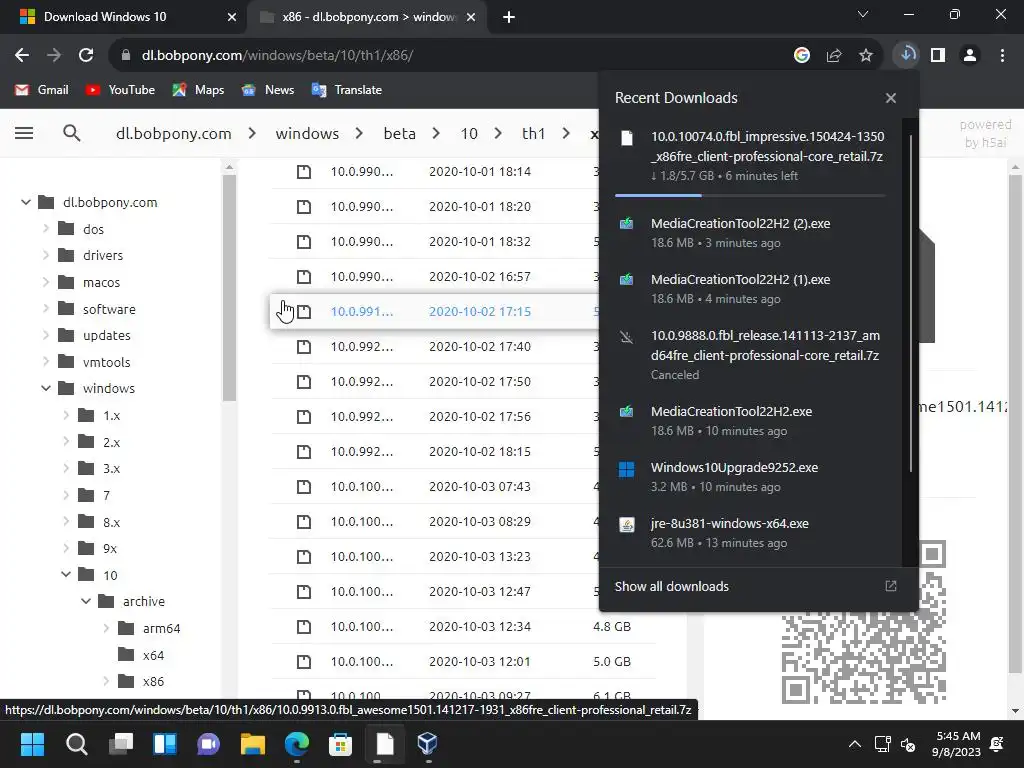Click the Recent Downloads list scrollbar
This screenshot has width=1024, height=768.
pyautogui.click(x=910, y=304)
